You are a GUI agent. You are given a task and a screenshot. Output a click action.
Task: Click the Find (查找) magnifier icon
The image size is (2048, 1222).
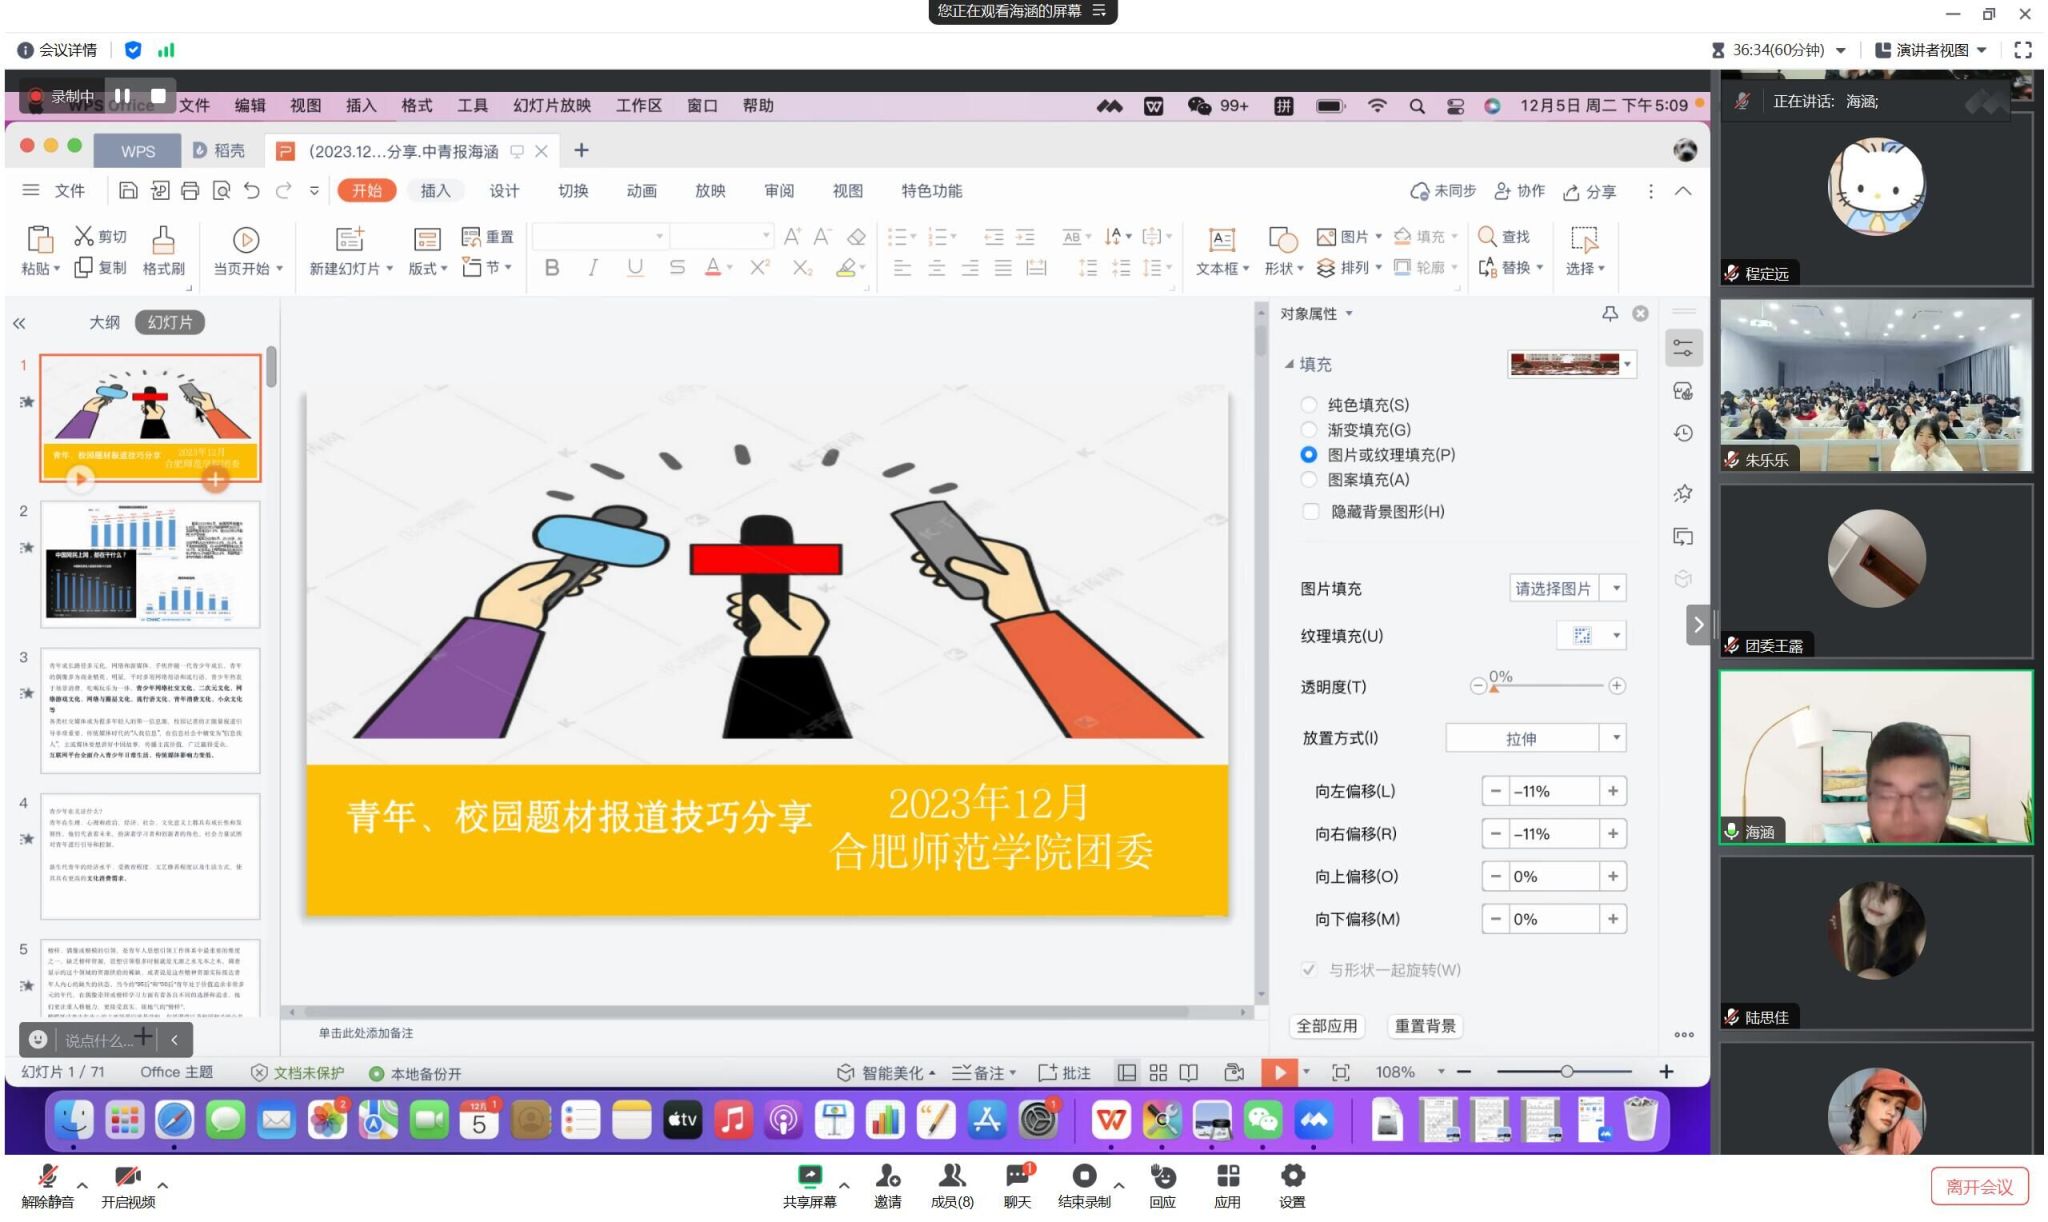click(1487, 236)
